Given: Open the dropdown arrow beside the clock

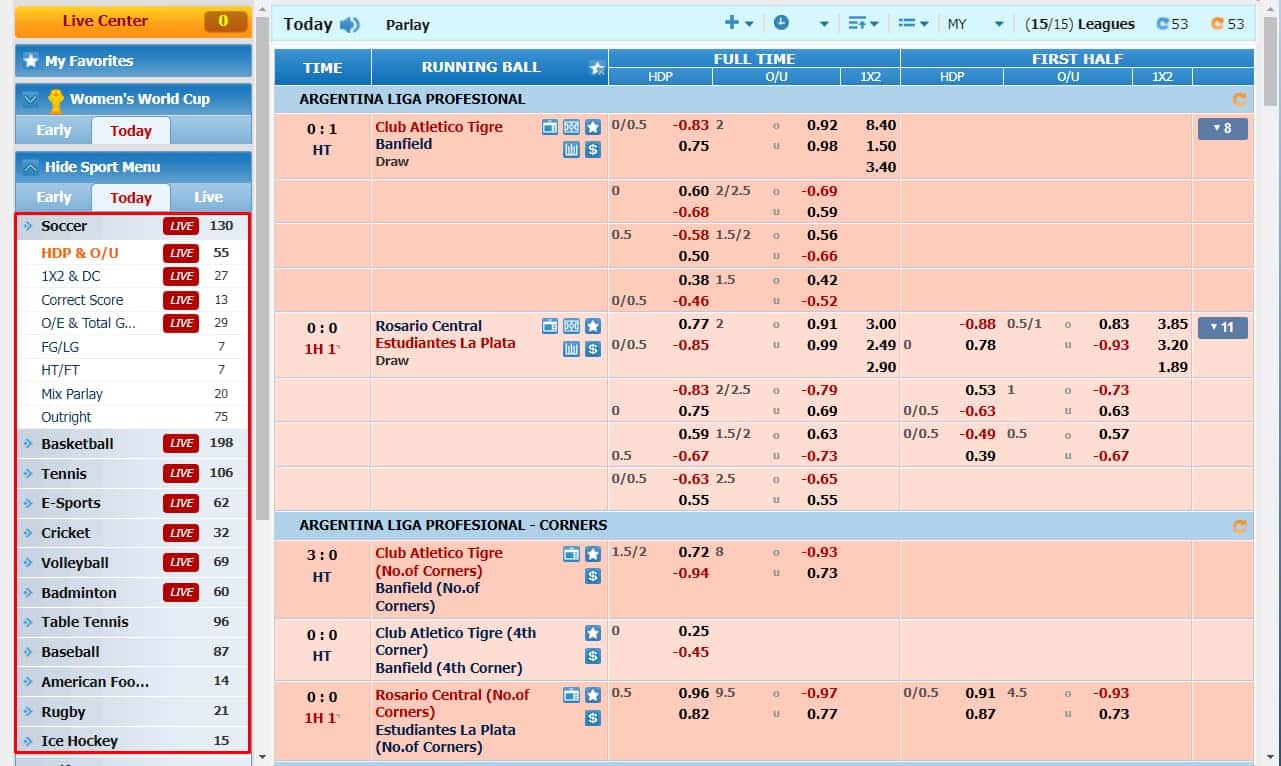Looking at the screenshot, I should [x=824, y=24].
